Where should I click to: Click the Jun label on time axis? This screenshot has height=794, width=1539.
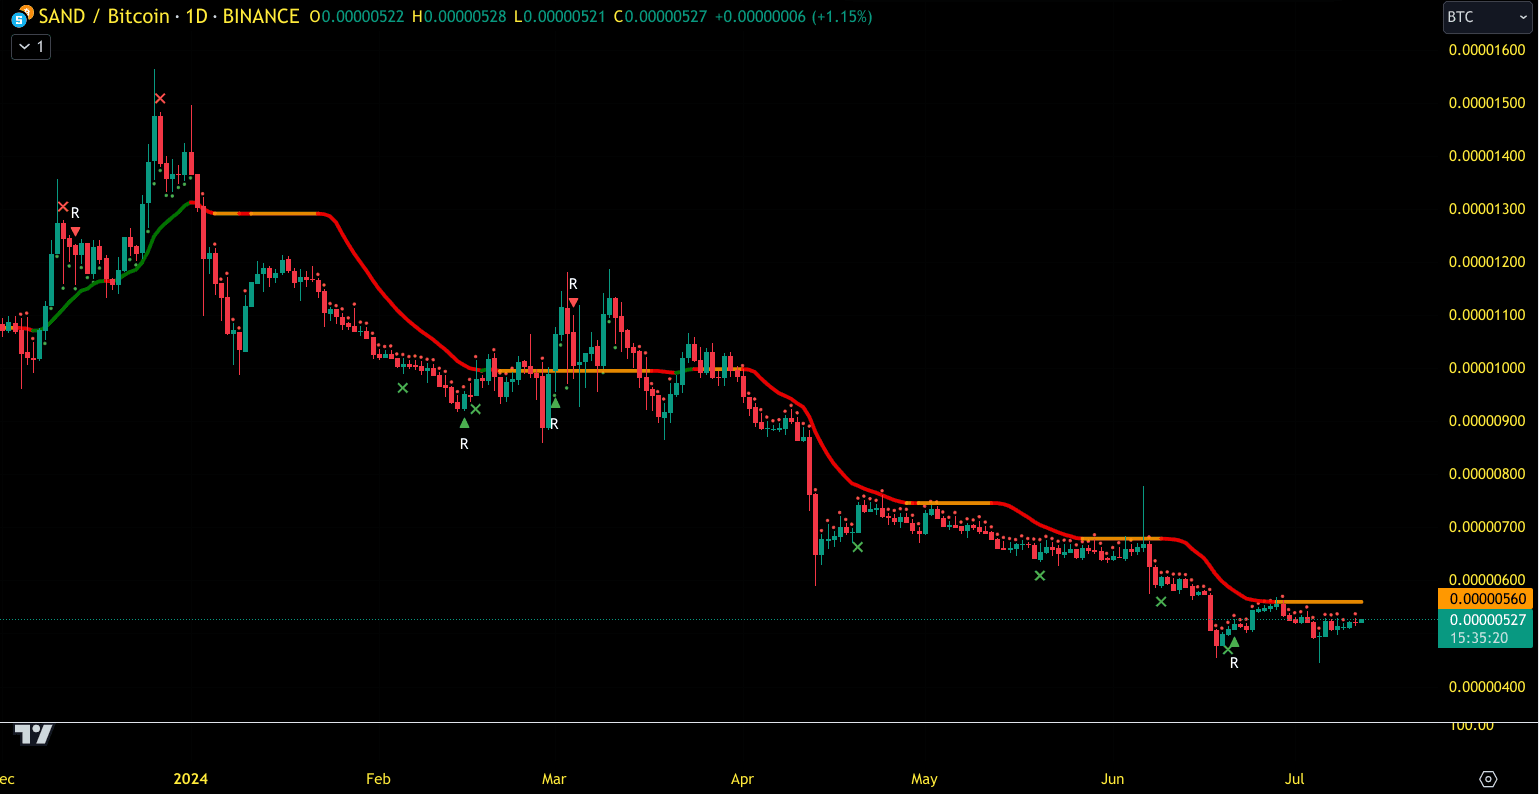coord(1112,779)
